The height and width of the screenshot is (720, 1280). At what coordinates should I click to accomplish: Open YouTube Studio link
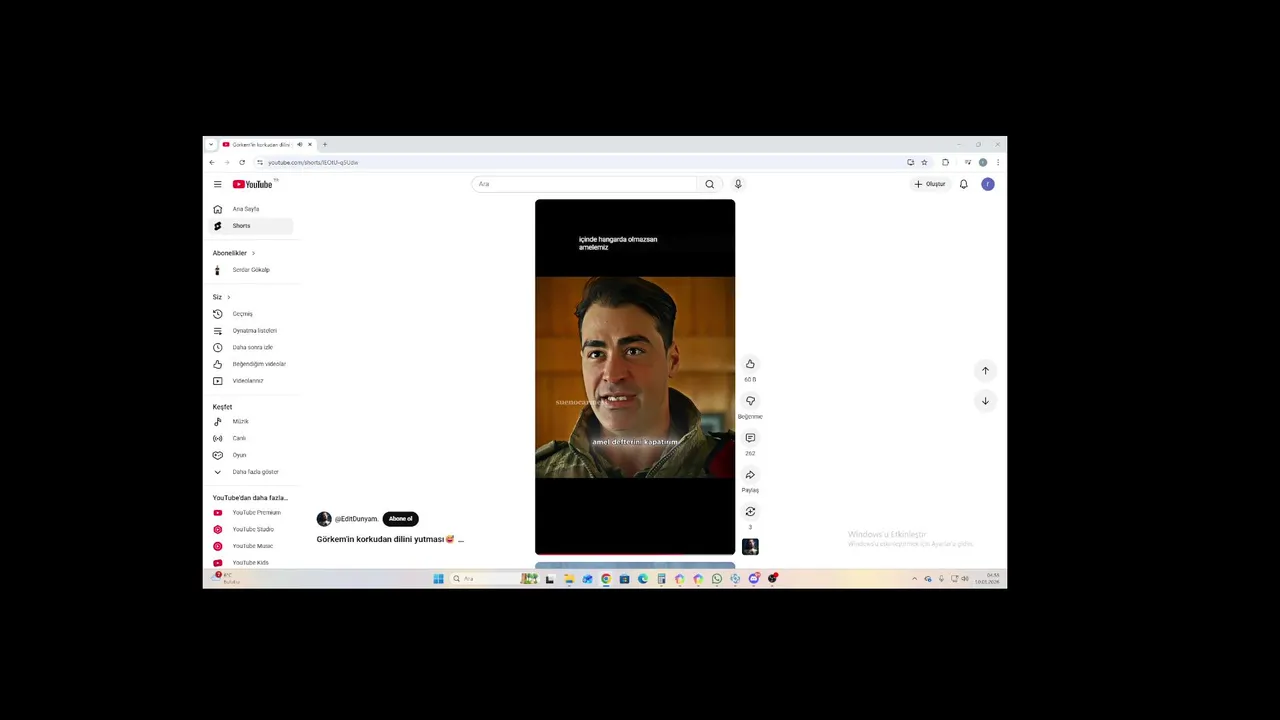pos(251,529)
